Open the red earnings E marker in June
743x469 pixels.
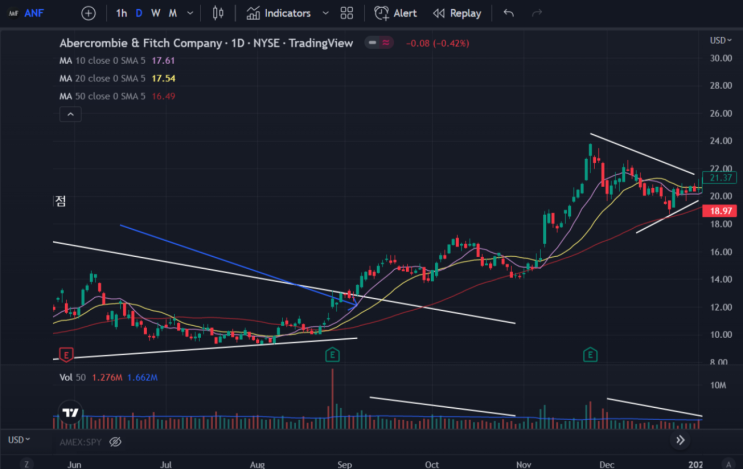66,354
